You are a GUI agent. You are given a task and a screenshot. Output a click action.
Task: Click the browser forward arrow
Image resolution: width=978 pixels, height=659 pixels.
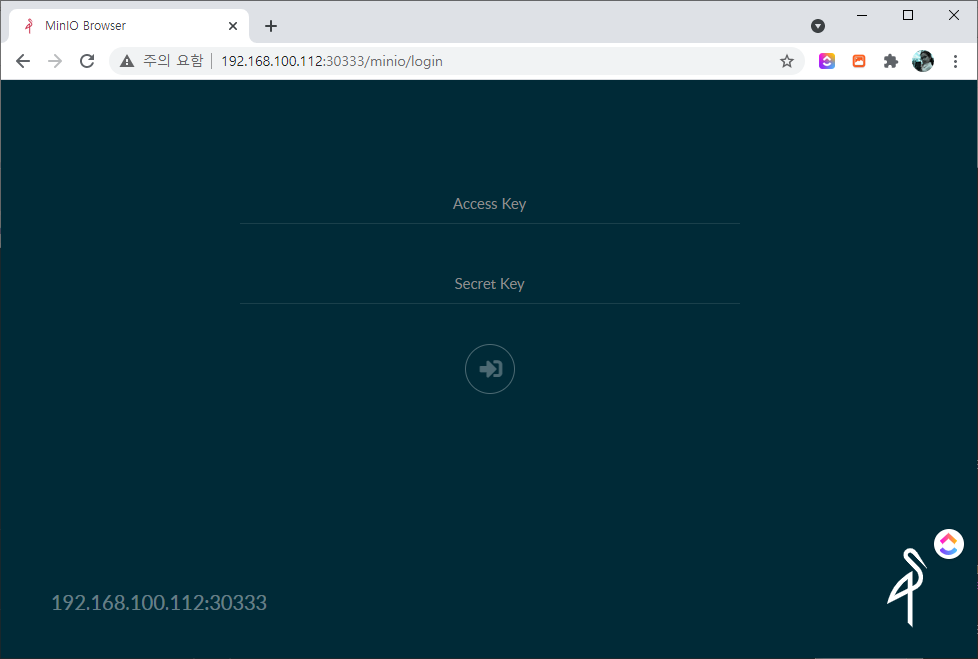click(x=55, y=61)
